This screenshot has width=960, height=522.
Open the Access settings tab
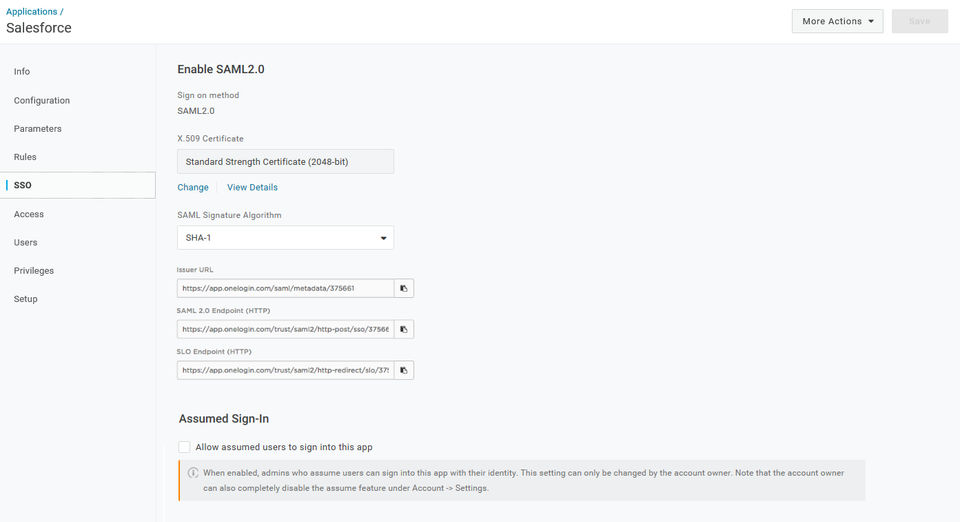(29, 214)
